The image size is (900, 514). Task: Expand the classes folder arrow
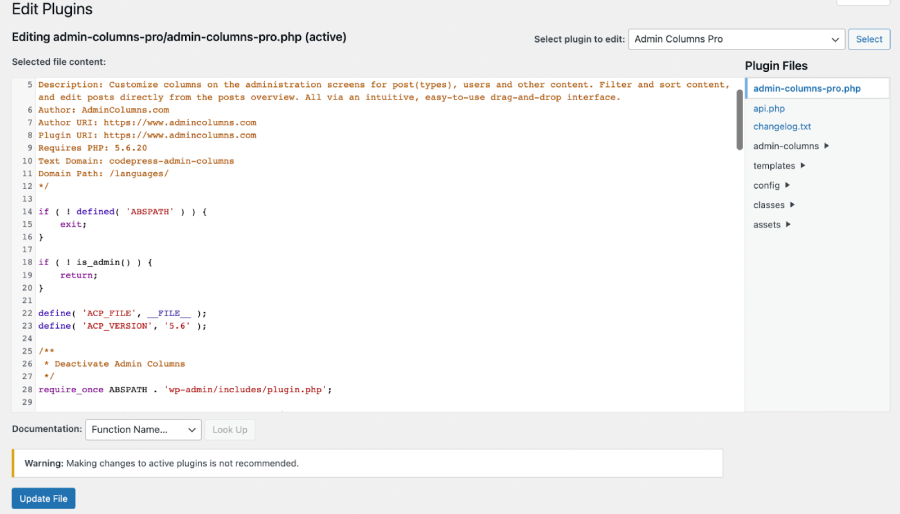coord(793,205)
